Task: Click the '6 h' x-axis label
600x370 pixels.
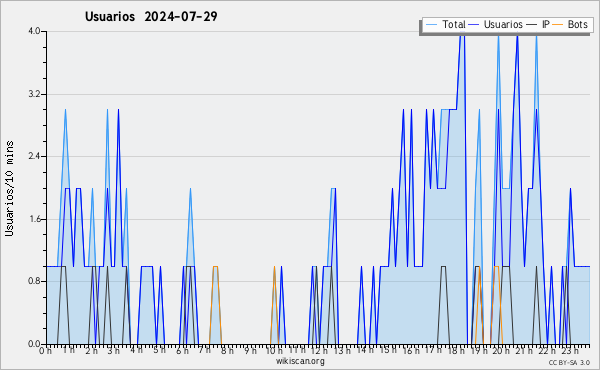Action: click(x=182, y=350)
